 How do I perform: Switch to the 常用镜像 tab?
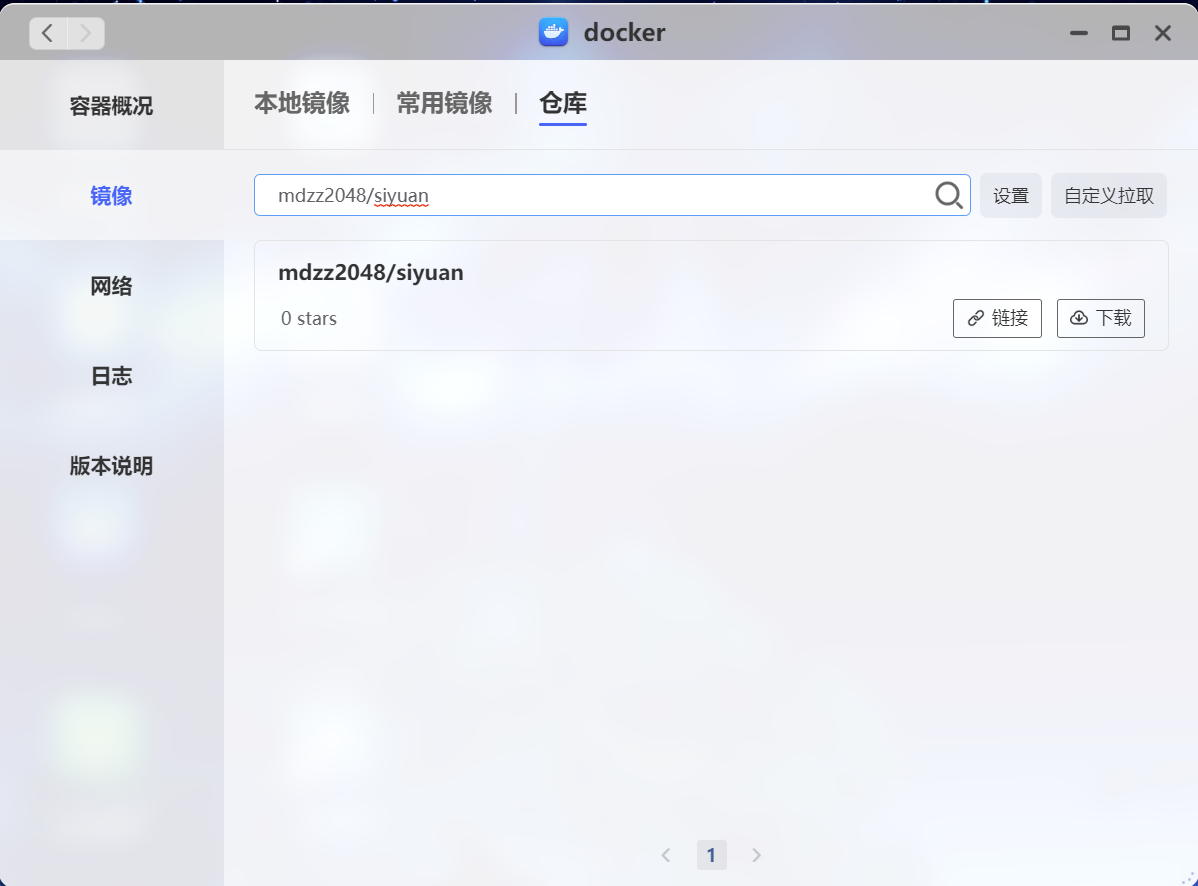tap(445, 103)
